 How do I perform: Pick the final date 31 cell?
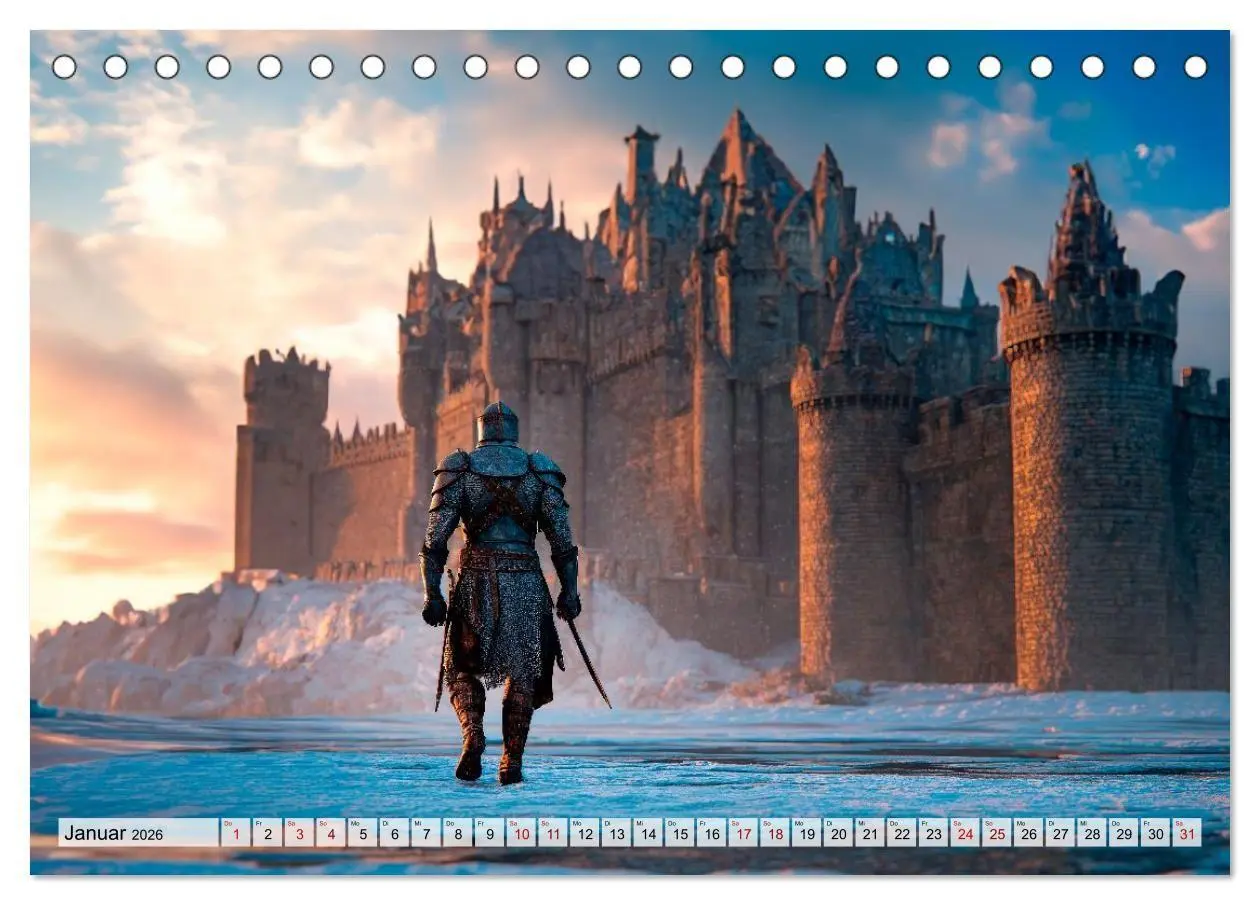click(1186, 833)
